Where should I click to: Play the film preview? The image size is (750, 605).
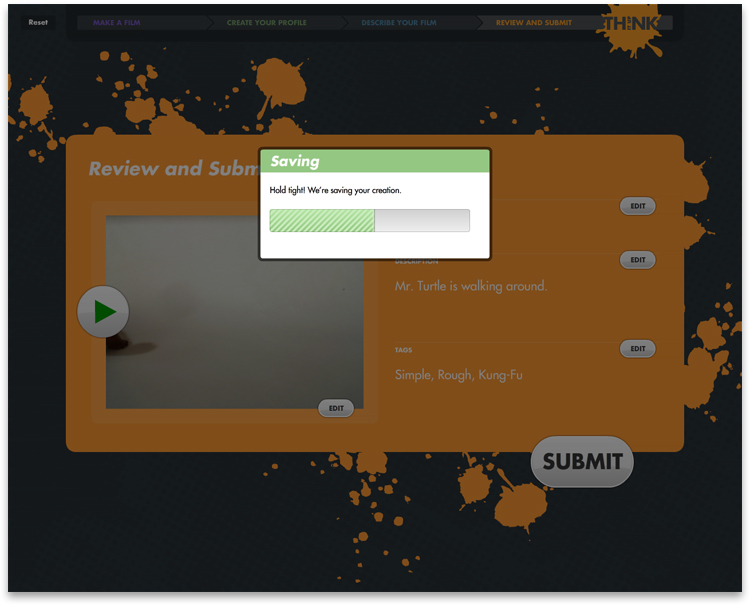(103, 312)
